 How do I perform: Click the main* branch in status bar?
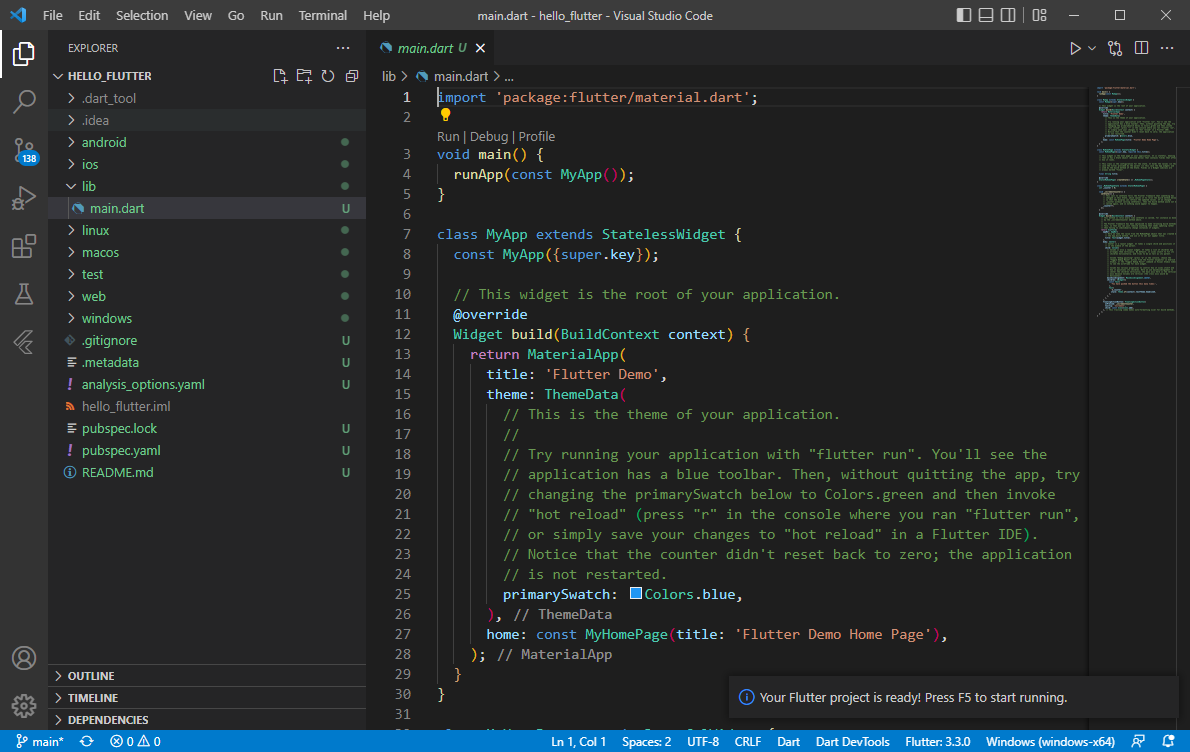coord(40,741)
